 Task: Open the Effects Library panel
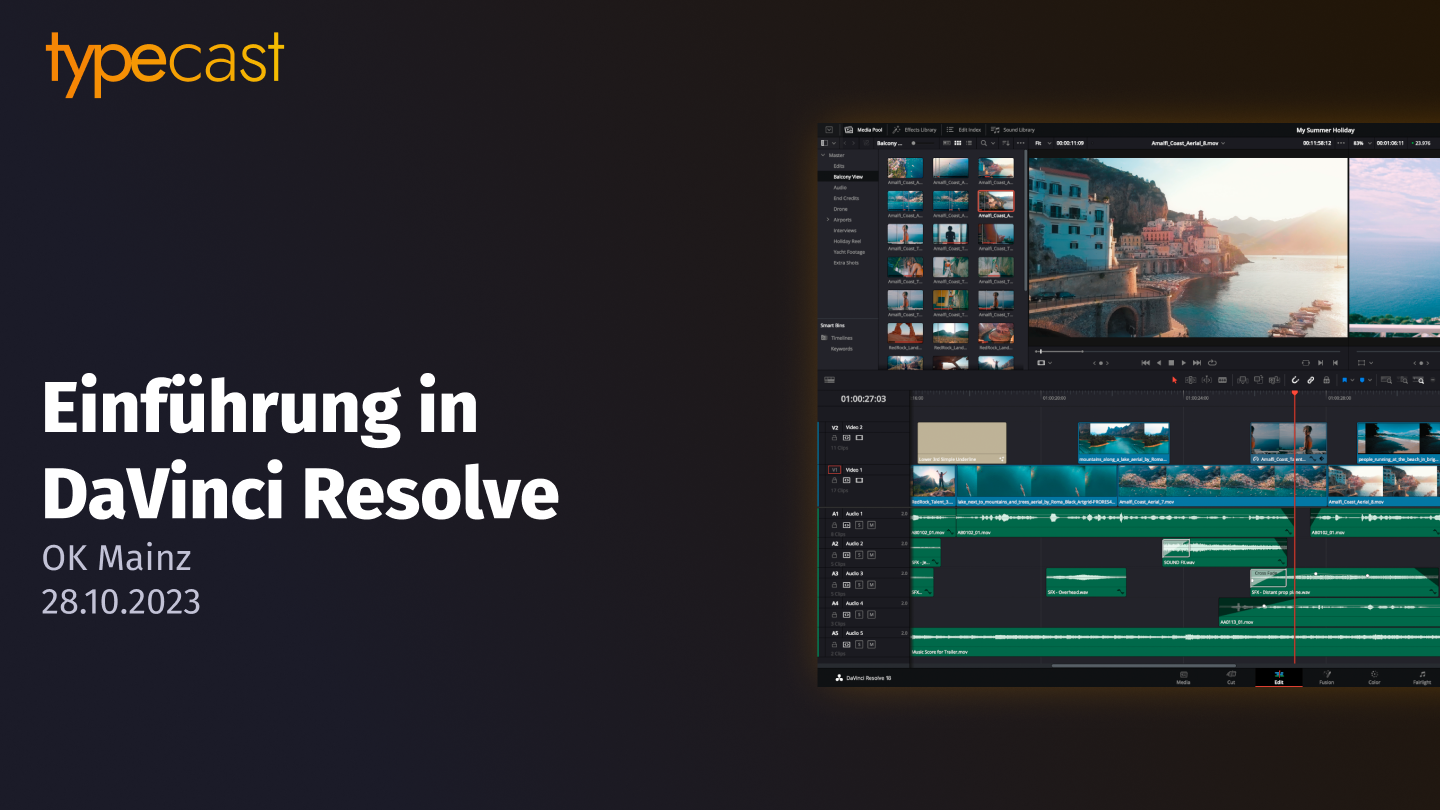(x=914, y=130)
